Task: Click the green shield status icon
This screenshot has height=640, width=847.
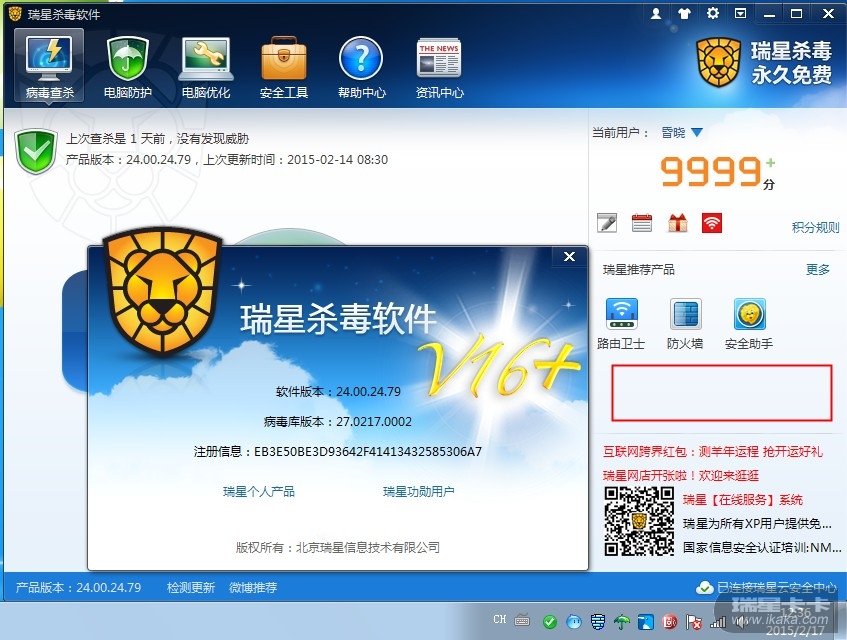Action: pyautogui.click(x=36, y=151)
